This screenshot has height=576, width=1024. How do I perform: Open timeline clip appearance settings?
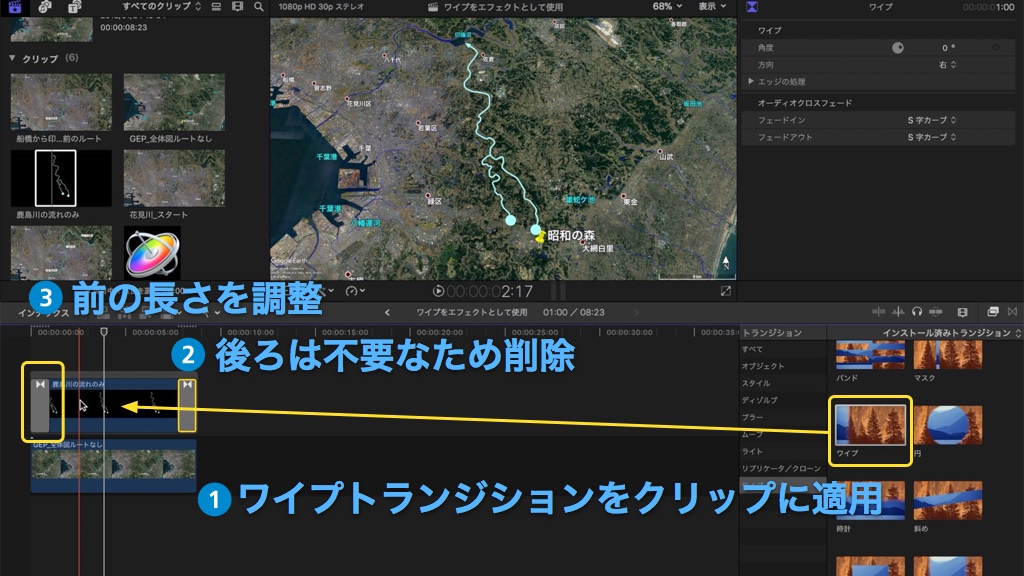coord(962,312)
